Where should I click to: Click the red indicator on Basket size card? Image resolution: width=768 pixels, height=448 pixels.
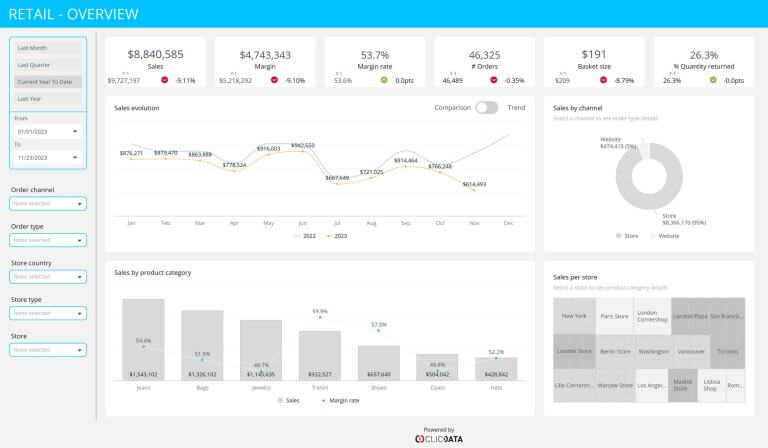click(x=603, y=79)
